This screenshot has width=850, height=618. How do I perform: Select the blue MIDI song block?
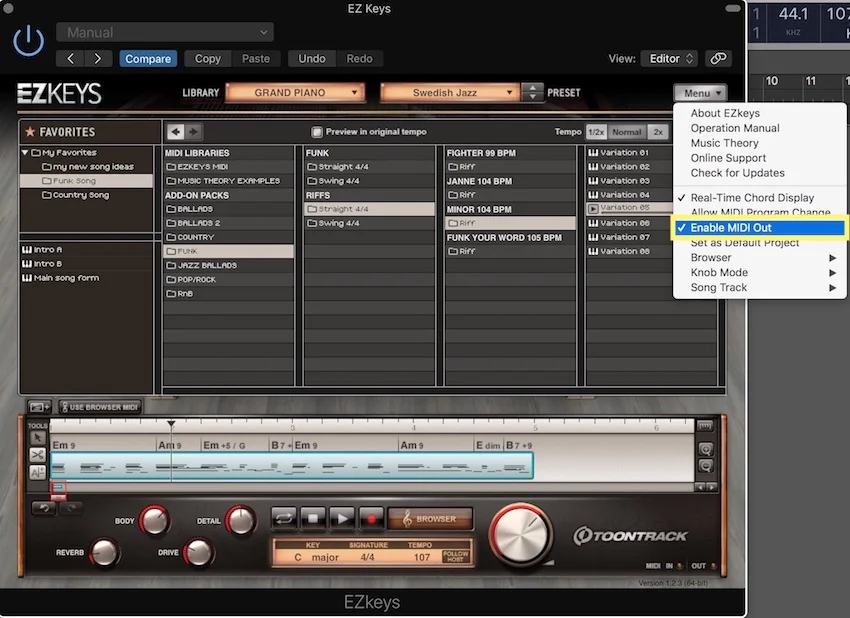(292, 466)
